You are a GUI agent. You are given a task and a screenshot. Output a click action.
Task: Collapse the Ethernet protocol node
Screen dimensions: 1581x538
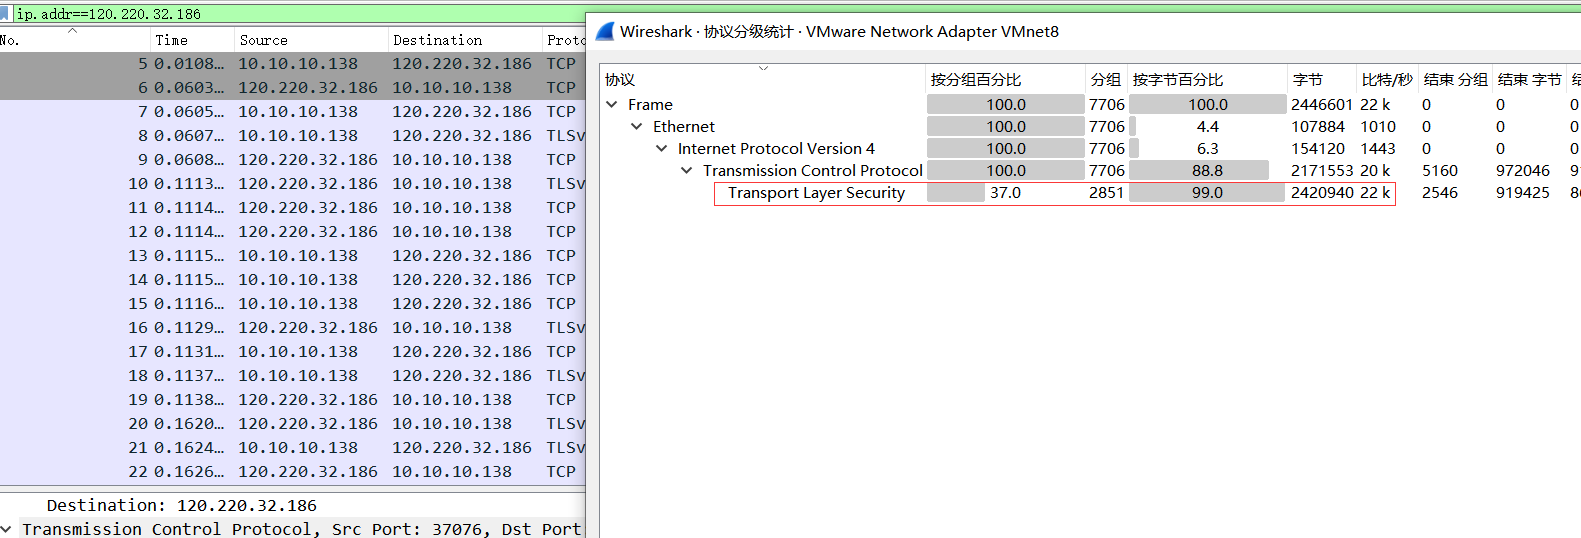pyautogui.click(x=637, y=127)
